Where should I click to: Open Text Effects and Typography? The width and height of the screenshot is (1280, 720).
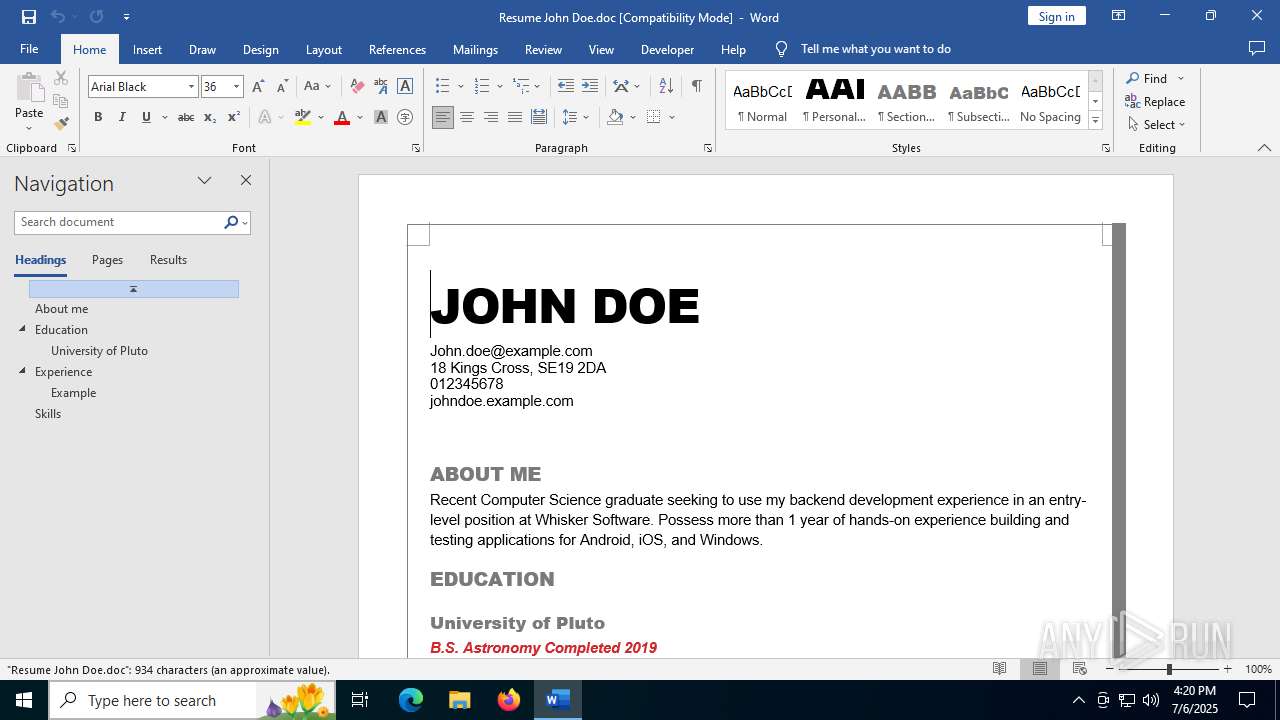(x=265, y=117)
